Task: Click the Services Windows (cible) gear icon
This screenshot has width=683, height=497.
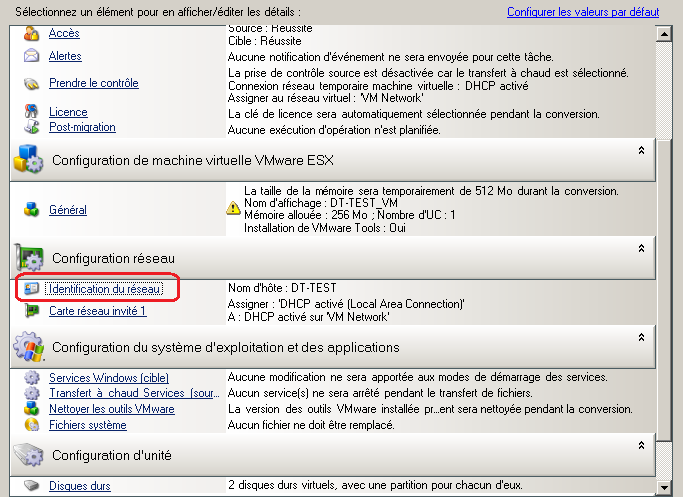Action: coord(31,377)
